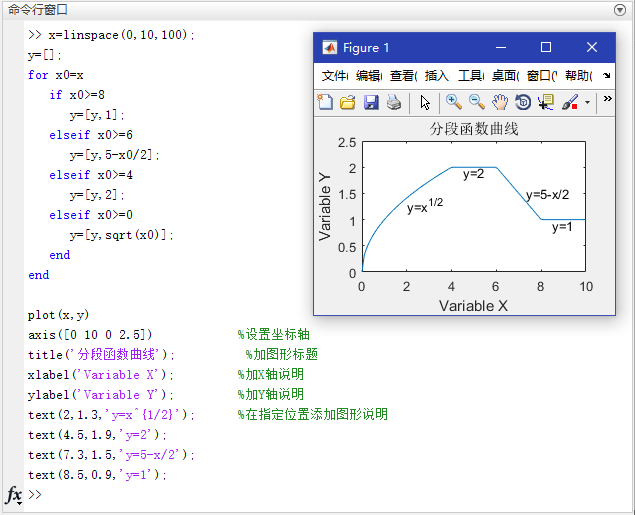Open the 查看 menu in Figure 1
This screenshot has width=635, height=515.
coord(403,75)
